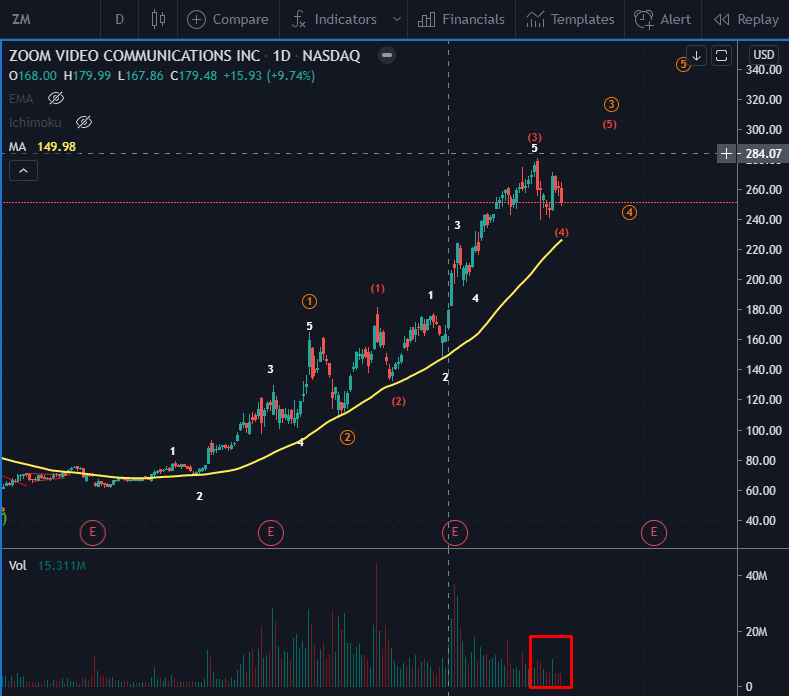789x696 pixels.
Task: Click the rightmost earnings E marker
Action: tap(654, 532)
